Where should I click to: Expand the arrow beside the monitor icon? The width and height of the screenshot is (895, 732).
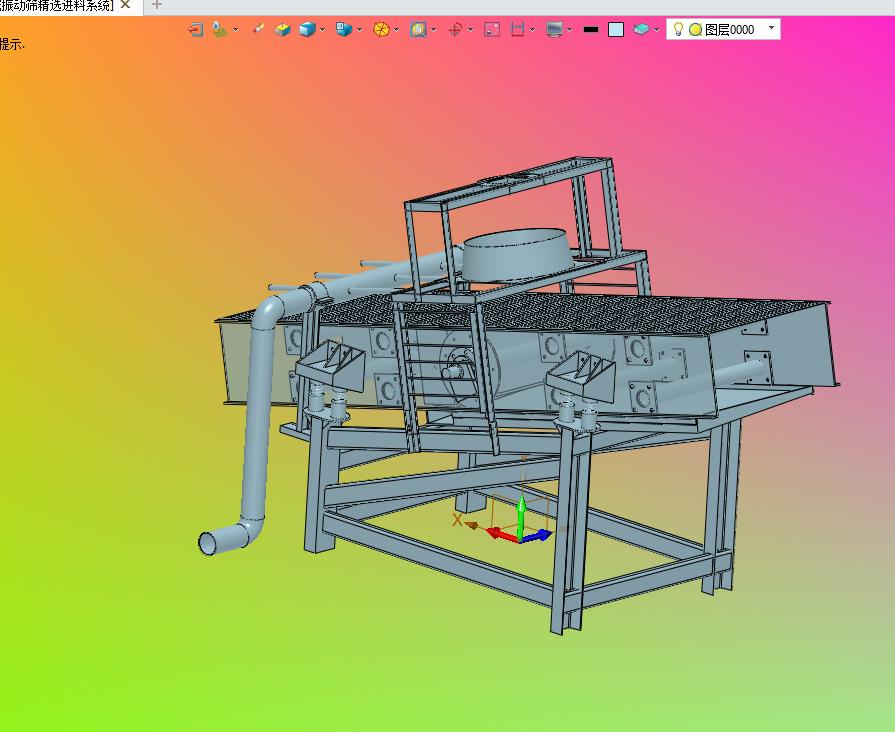click(x=570, y=29)
